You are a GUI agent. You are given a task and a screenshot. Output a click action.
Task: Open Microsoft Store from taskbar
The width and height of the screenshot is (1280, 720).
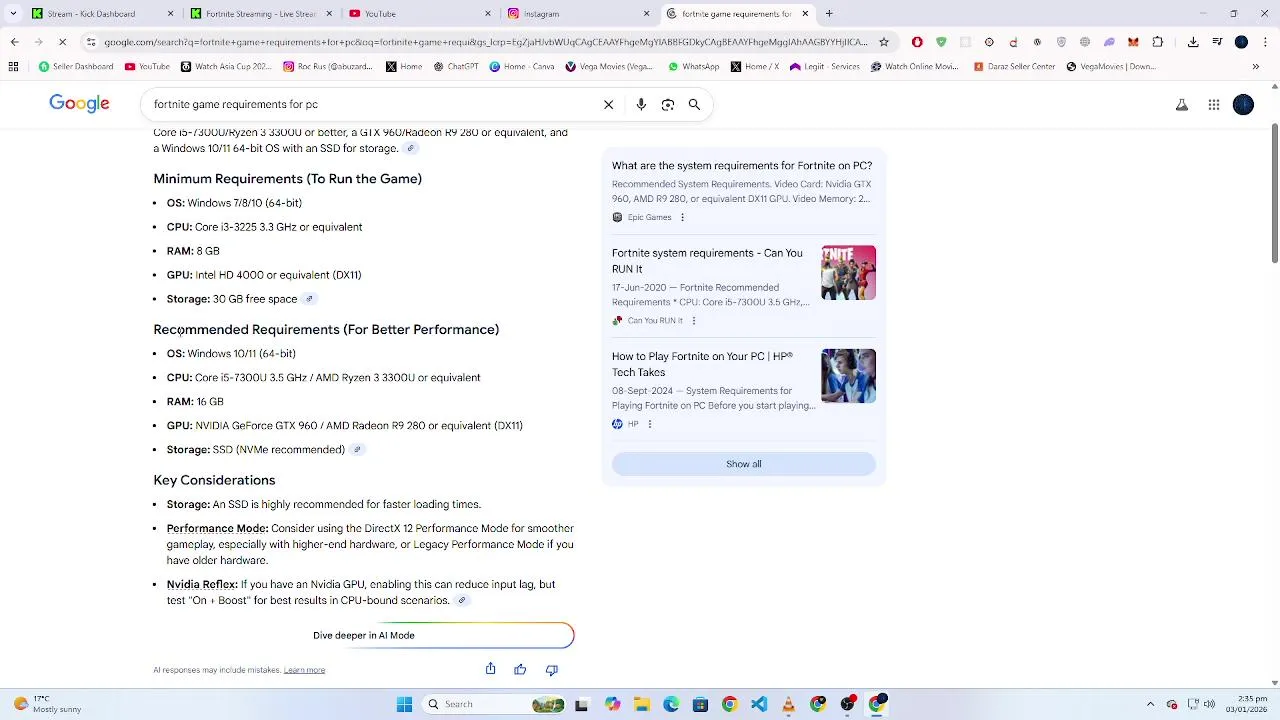[x=700, y=704]
